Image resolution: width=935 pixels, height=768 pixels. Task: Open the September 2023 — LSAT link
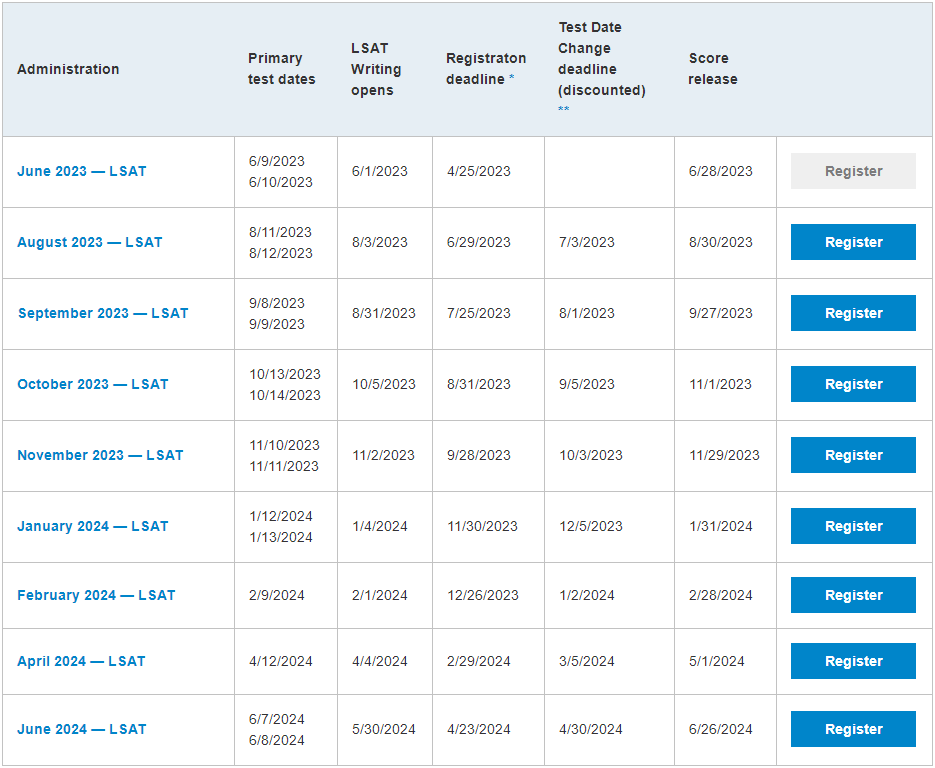(x=103, y=313)
